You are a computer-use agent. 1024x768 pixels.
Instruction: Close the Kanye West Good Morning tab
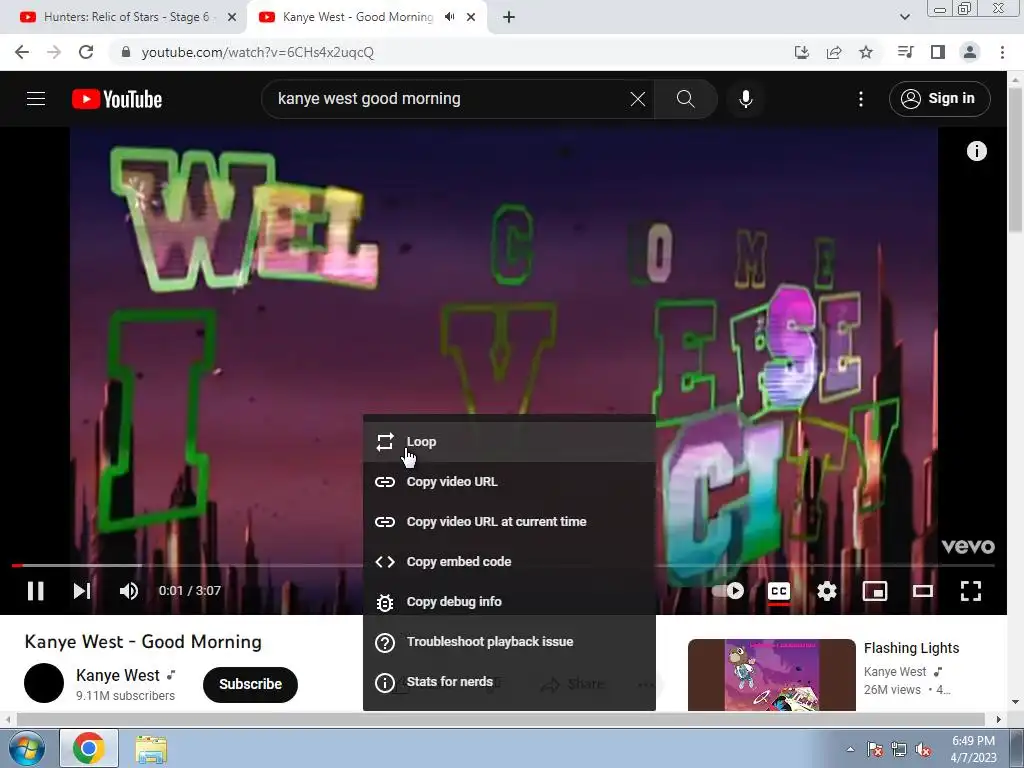pos(471,18)
